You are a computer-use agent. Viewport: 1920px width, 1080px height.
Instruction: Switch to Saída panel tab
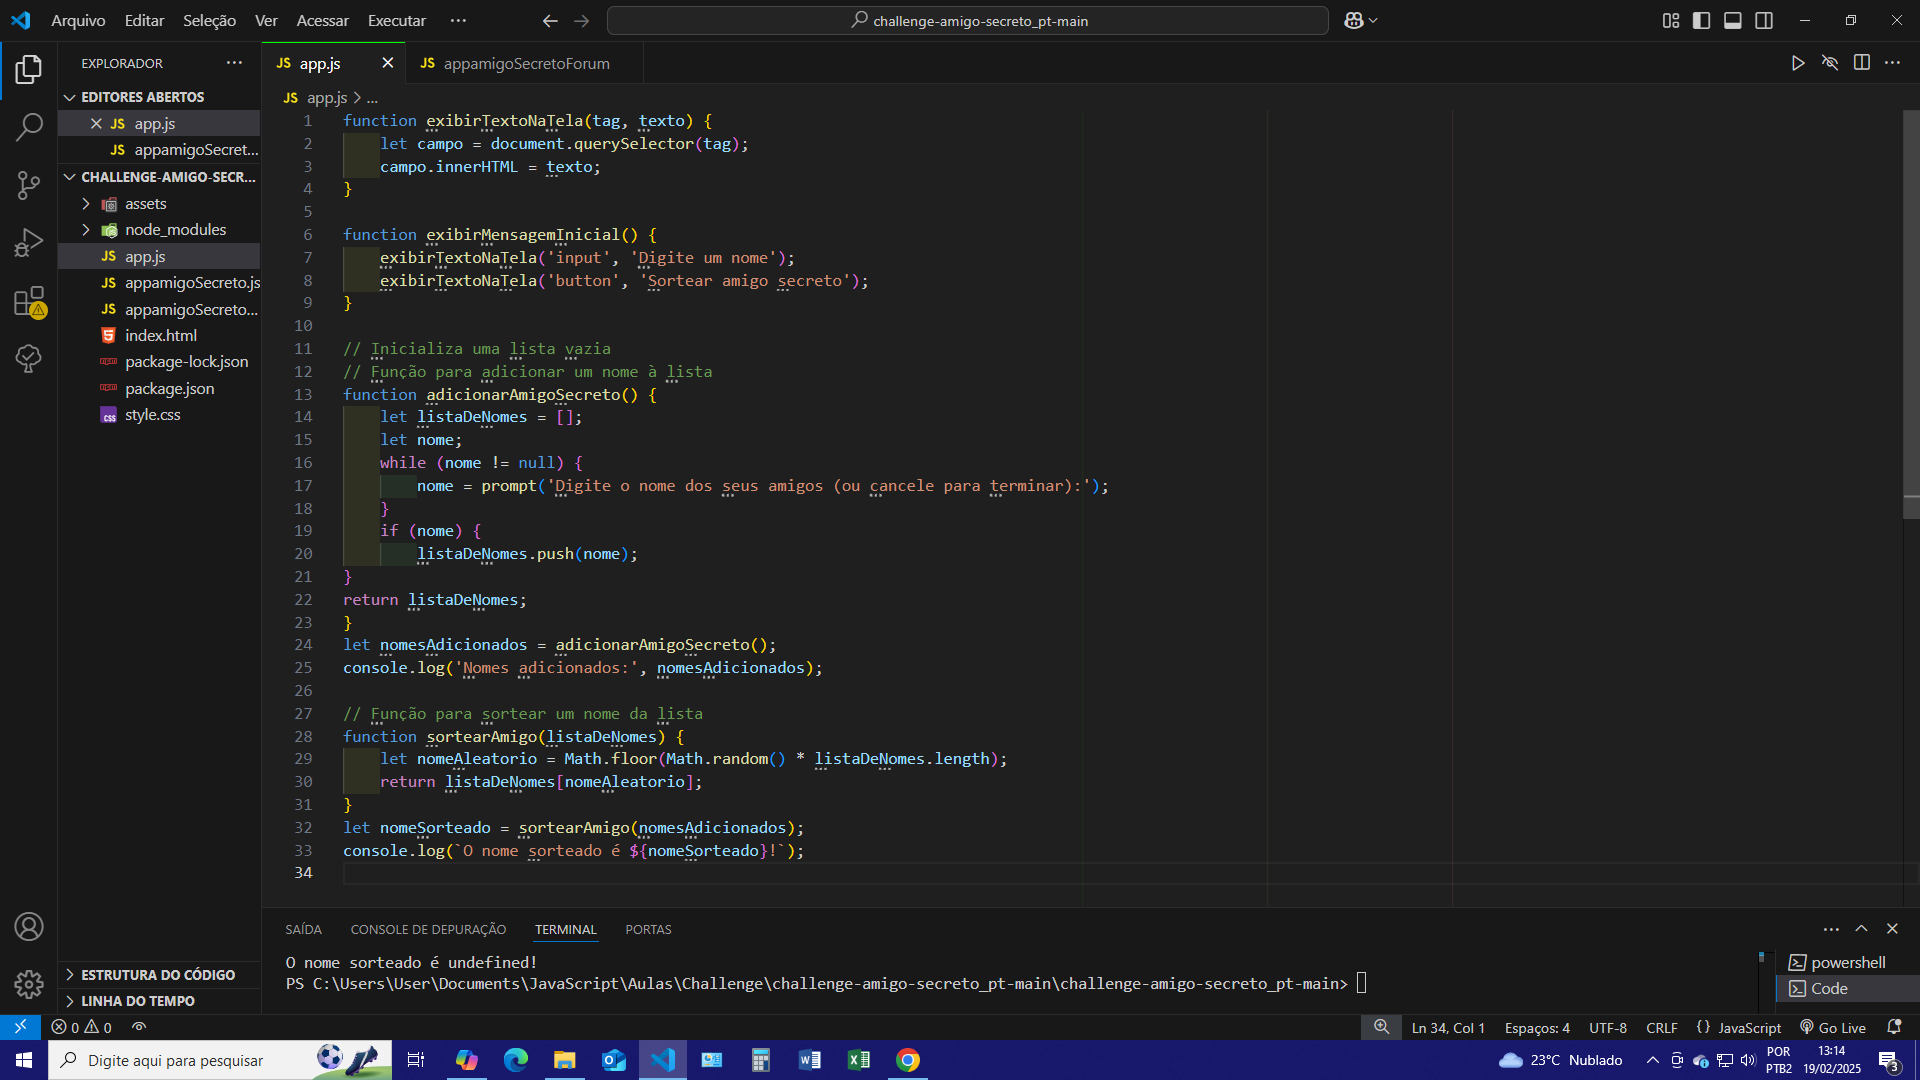click(x=303, y=929)
